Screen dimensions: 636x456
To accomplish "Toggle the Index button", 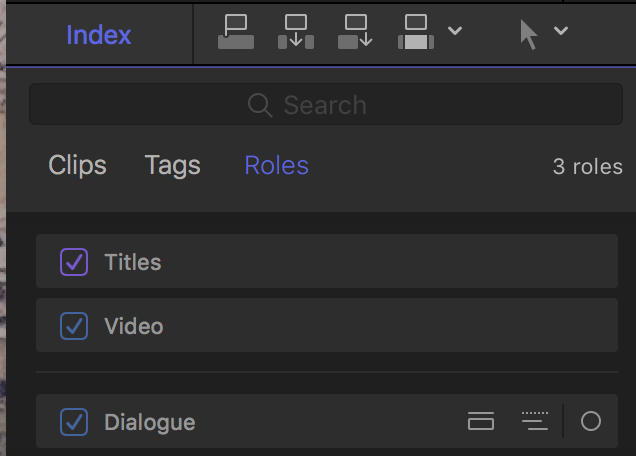I will coord(99,35).
